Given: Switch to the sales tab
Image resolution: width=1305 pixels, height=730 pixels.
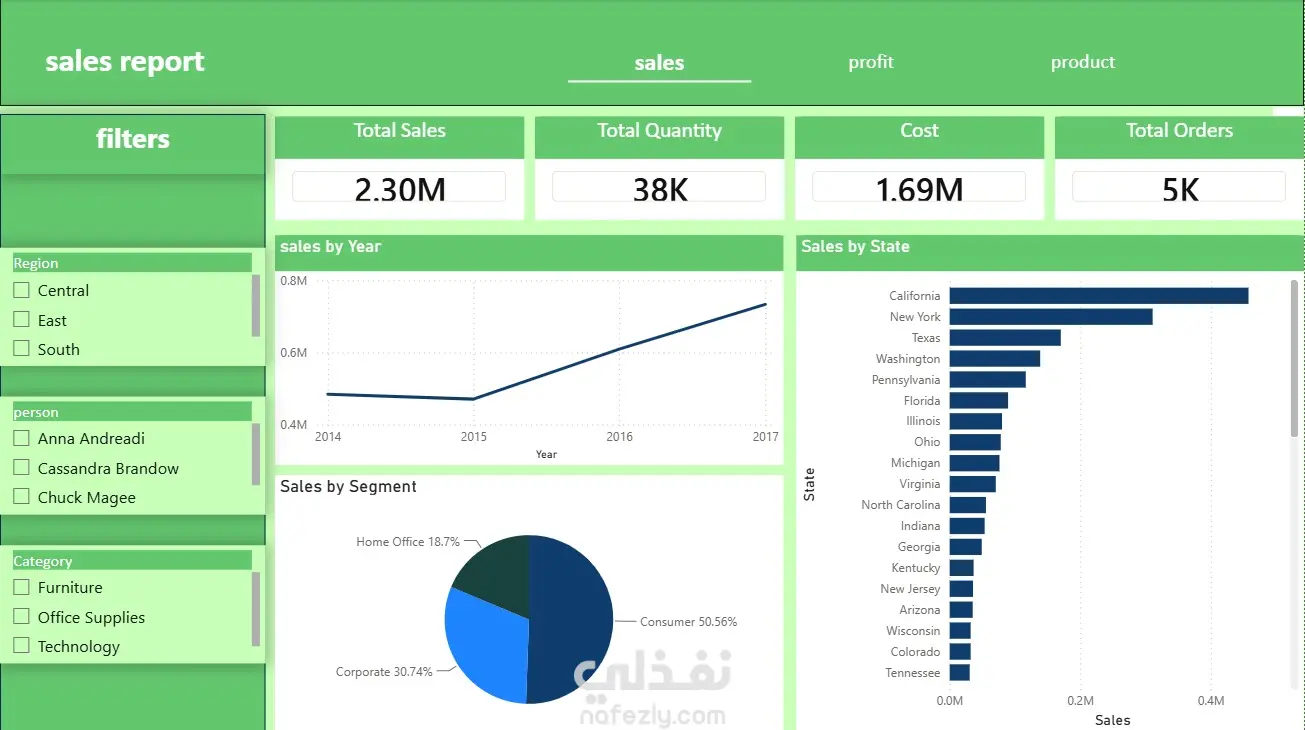Looking at the screenshot, I should tap(659, 63).
